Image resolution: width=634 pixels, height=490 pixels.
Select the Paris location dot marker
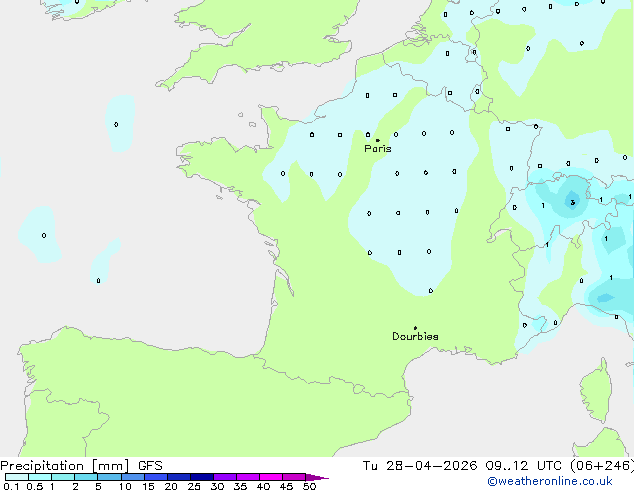point(378,140)
